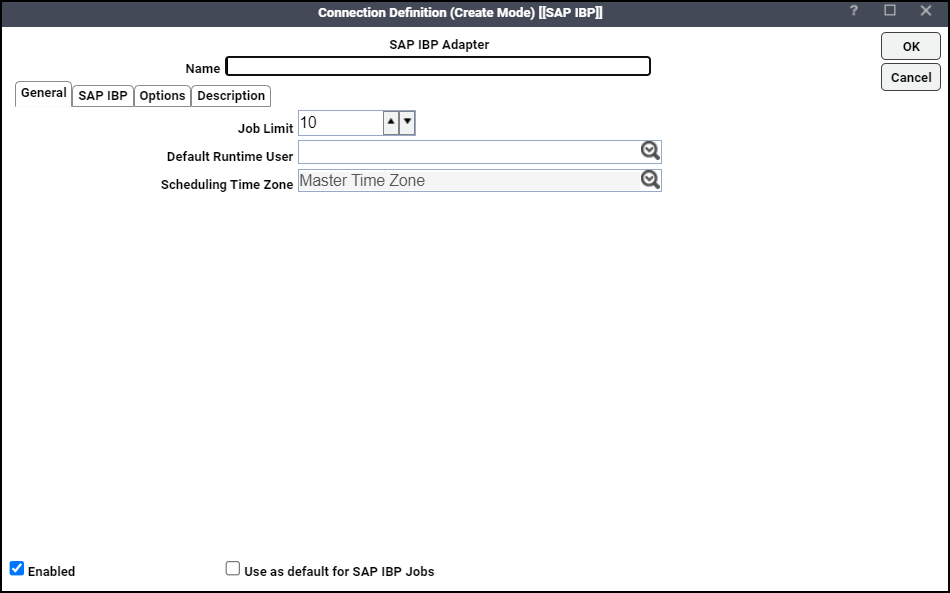The height and width of the screenshot is (593, 950).
Task: Maximize the Connection Definition window
Action: (x=889, y=10)
